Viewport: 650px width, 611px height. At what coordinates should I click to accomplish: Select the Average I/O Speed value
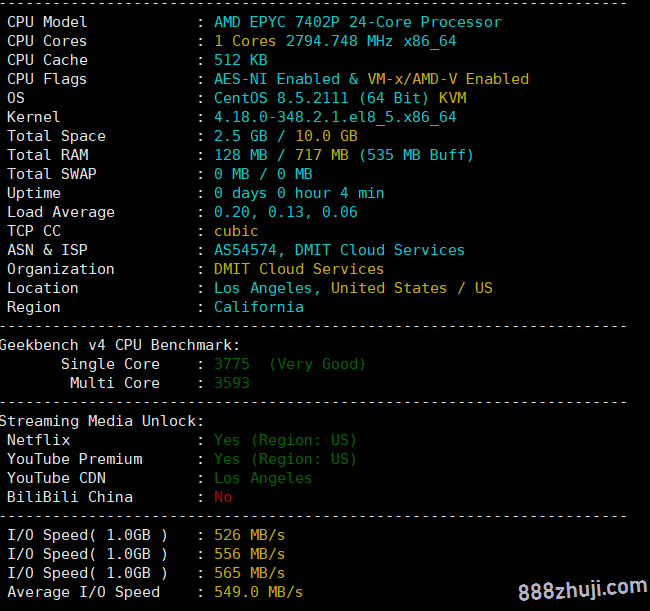click(x=258, y=592)
